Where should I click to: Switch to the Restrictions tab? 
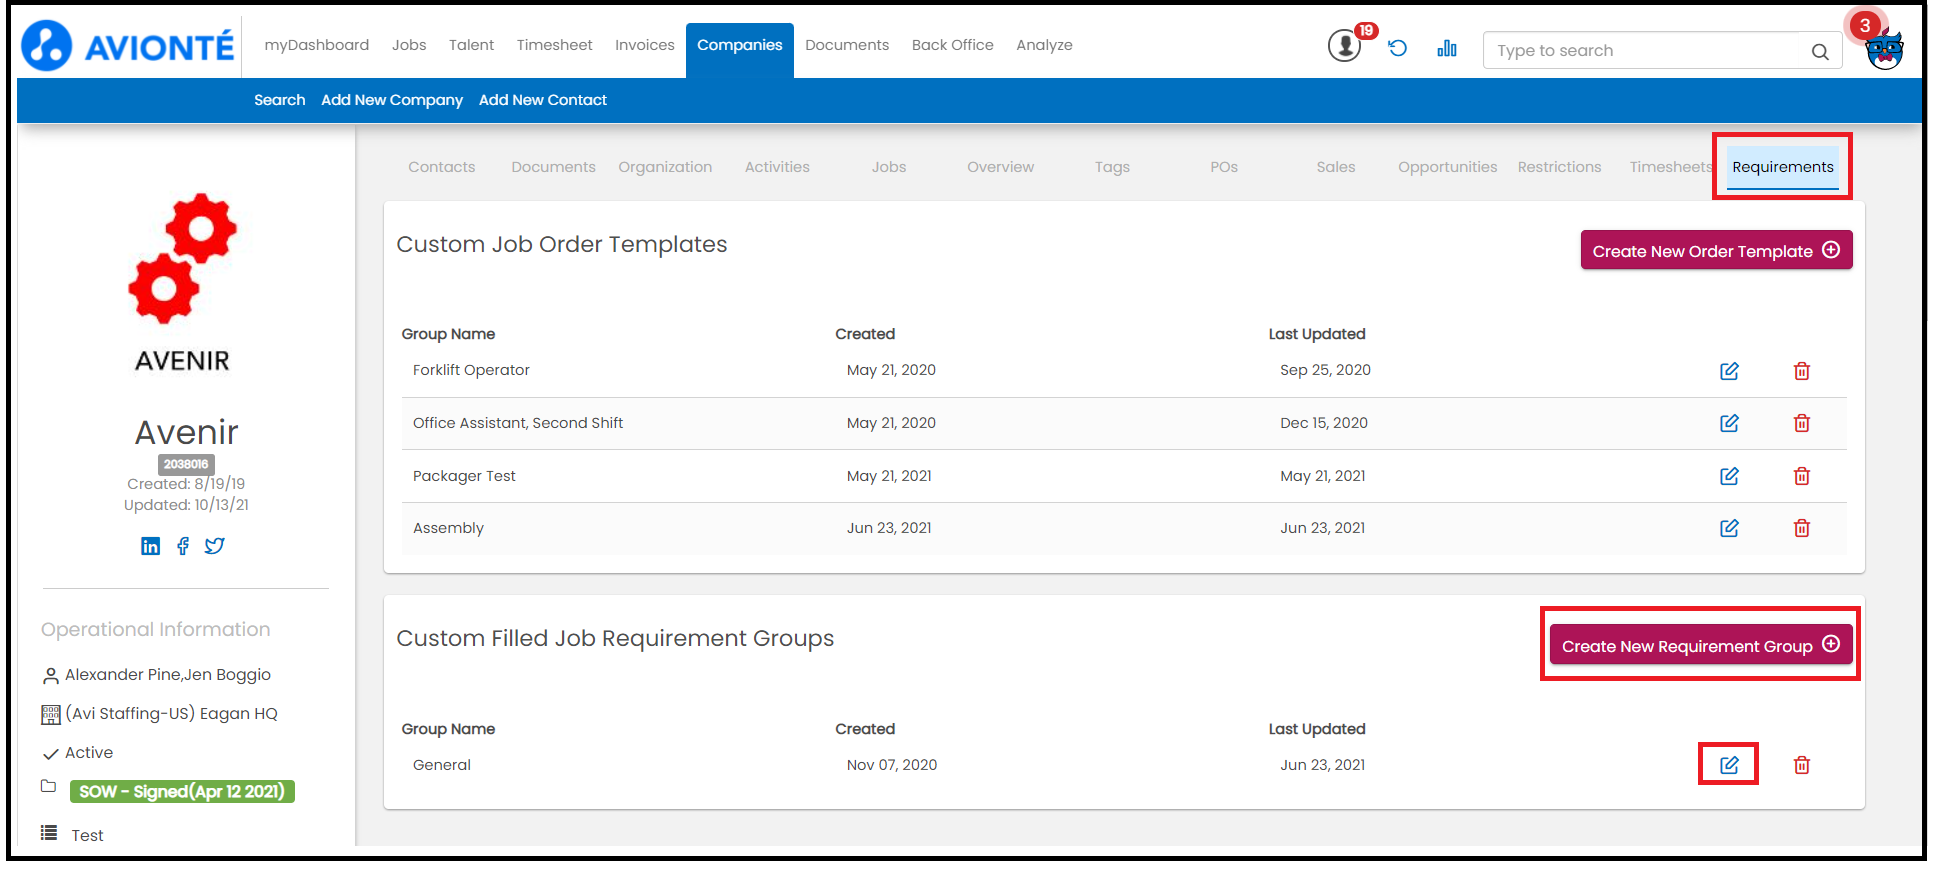(x=1559, y=167)
